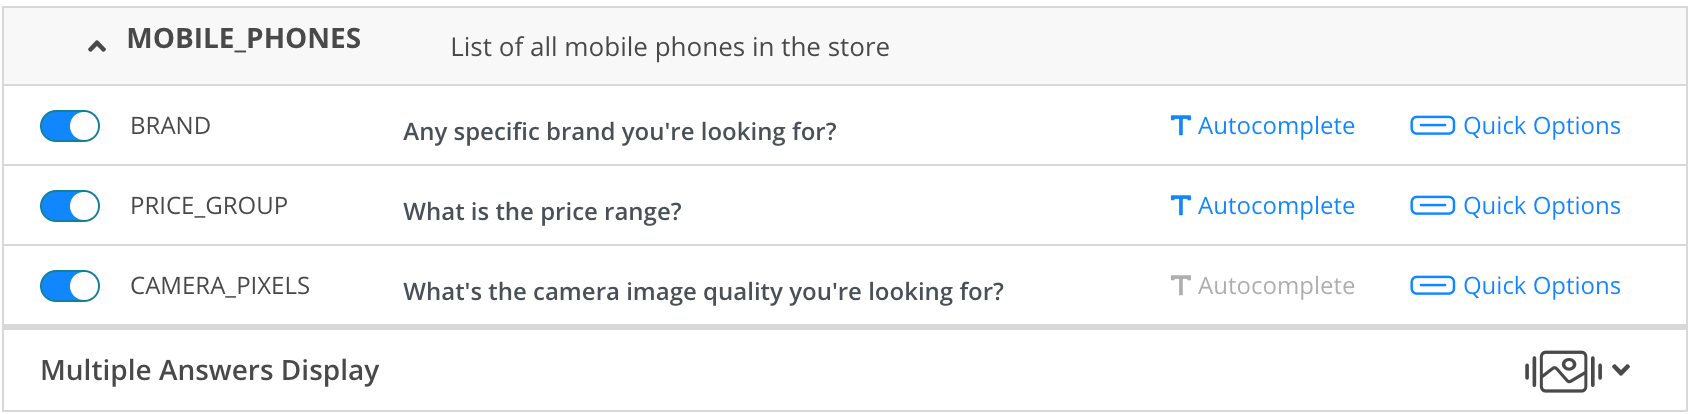This screenshot has height=414, width=1692.
Task: Edit the price range question text
Action: [x=542, y=212]
